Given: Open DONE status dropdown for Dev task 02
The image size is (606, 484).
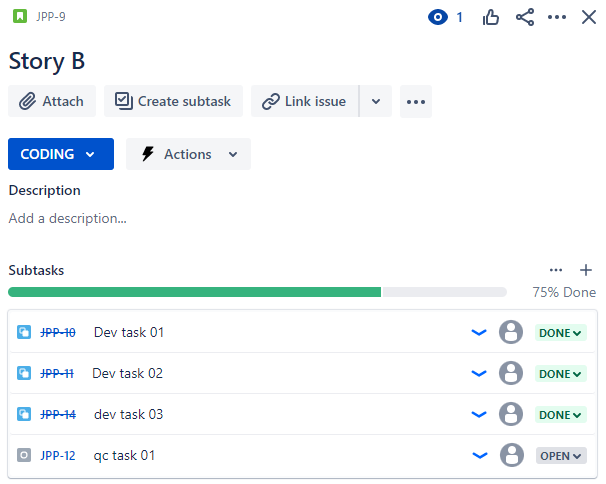Looking at the screenshot, I should (x=560, y=374).
